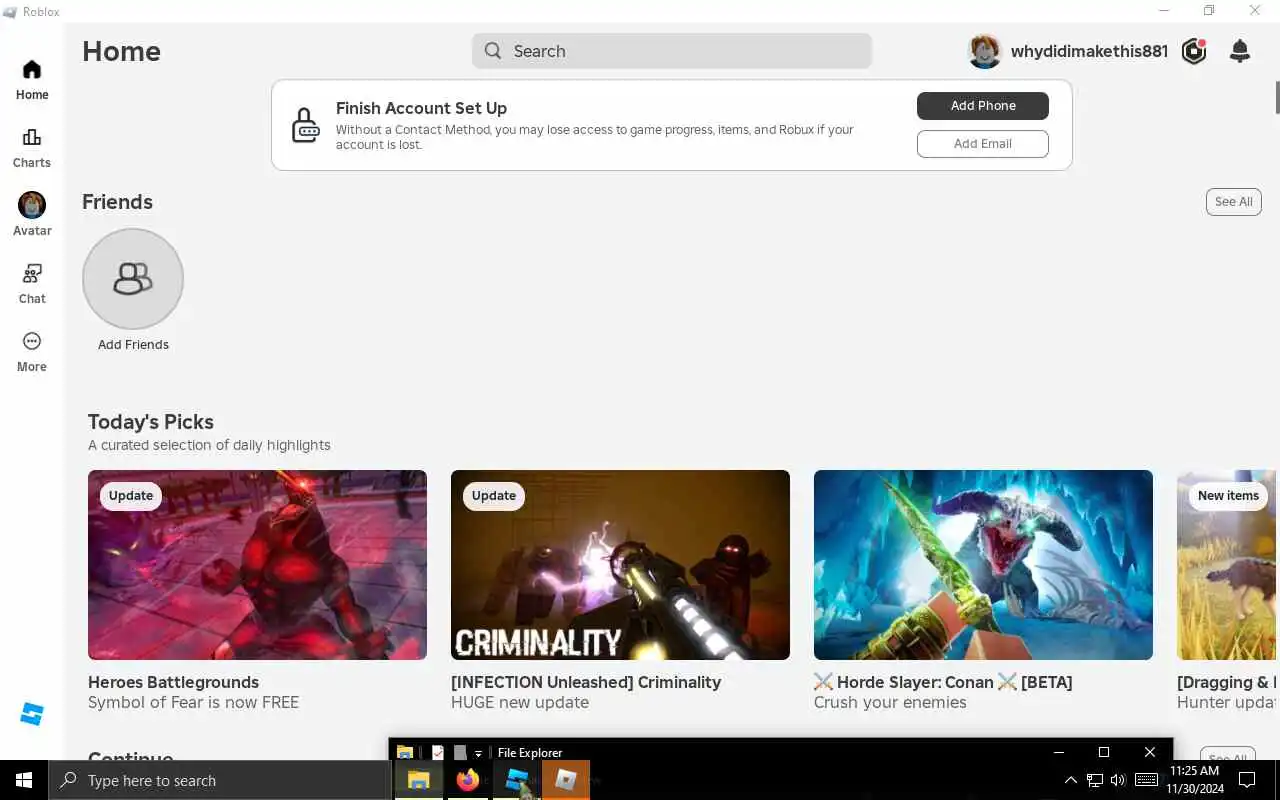Click the Add Email button

[x=983, y=144]
